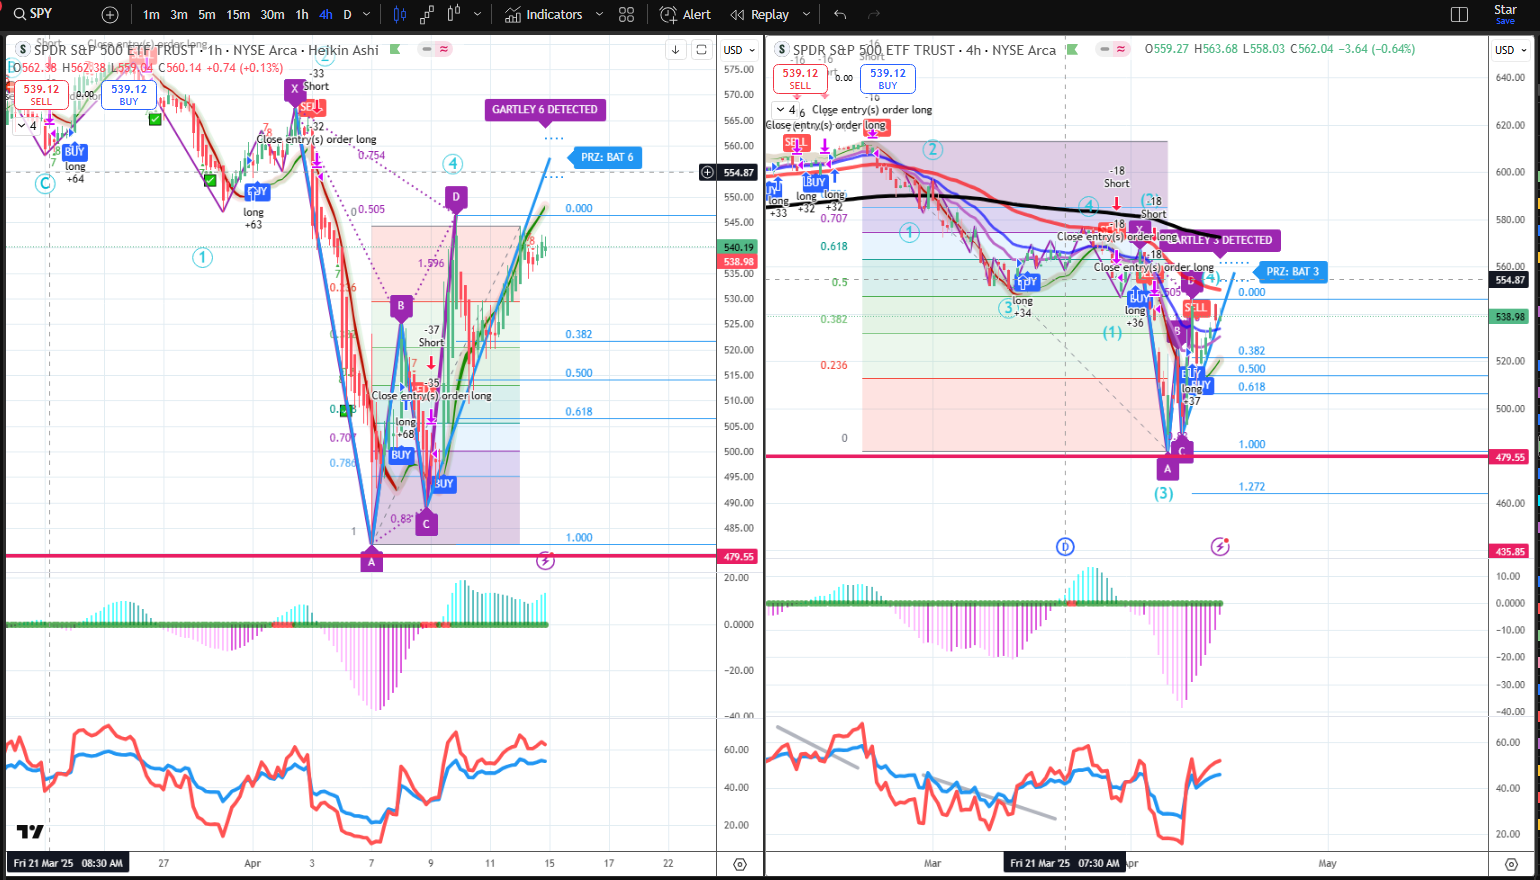Expand the Indicators favorites dropdown arrow
Image resolution: width=1540 pixels, height=880 pixels.
pos(599,14)
